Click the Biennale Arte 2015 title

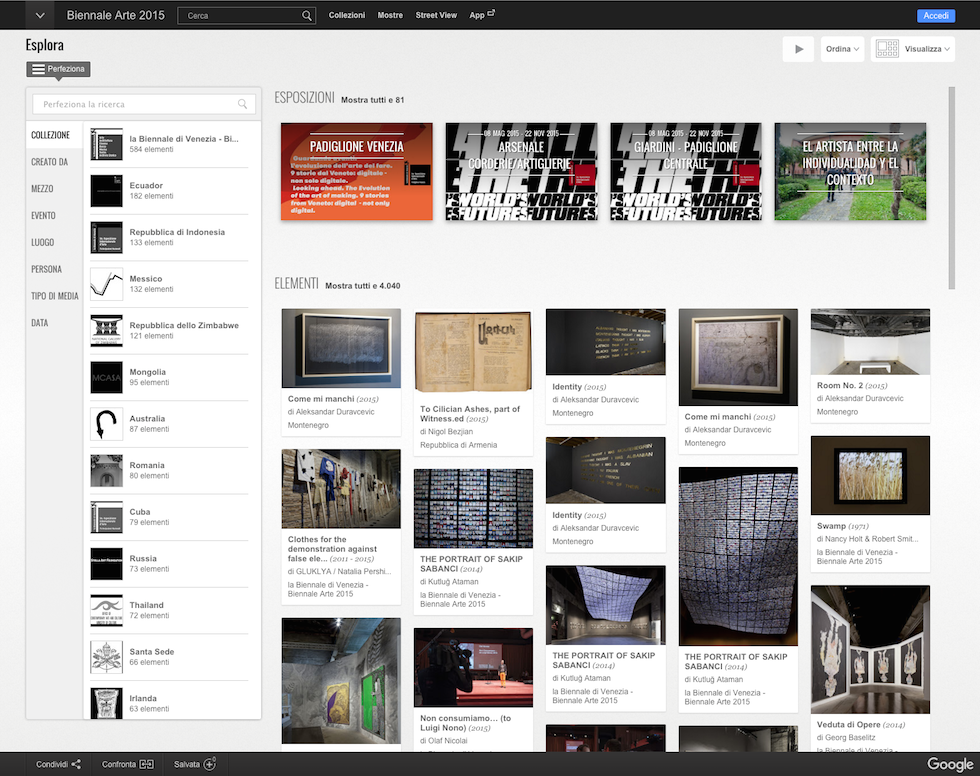116,15
